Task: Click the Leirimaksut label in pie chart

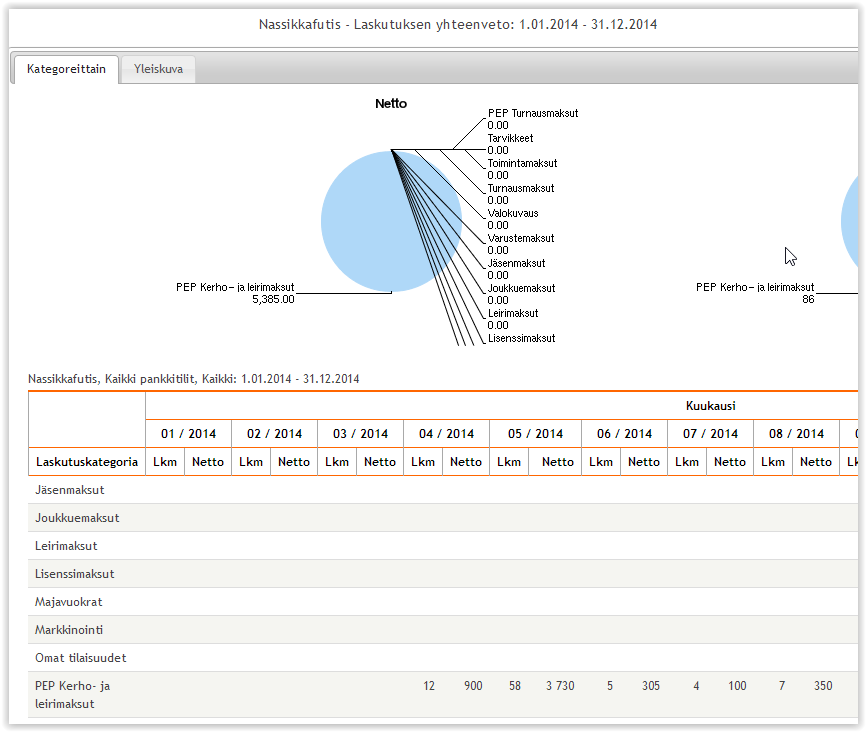Action: [513, 313]
